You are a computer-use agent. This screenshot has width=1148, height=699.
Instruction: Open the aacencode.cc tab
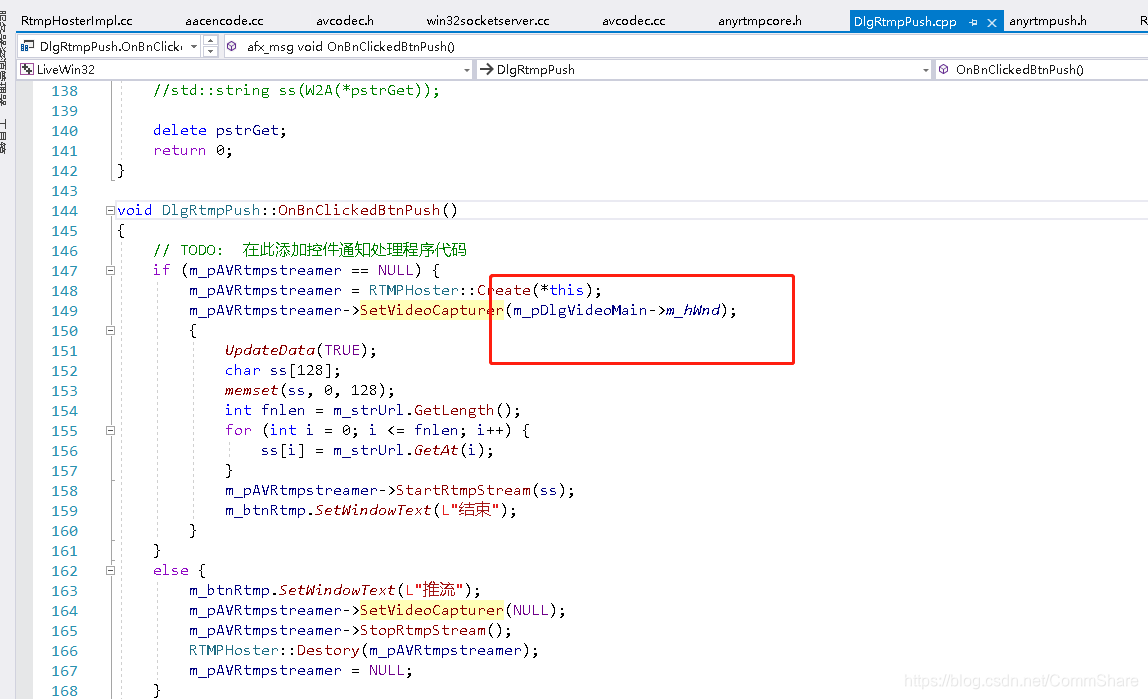tap(224, 20)
